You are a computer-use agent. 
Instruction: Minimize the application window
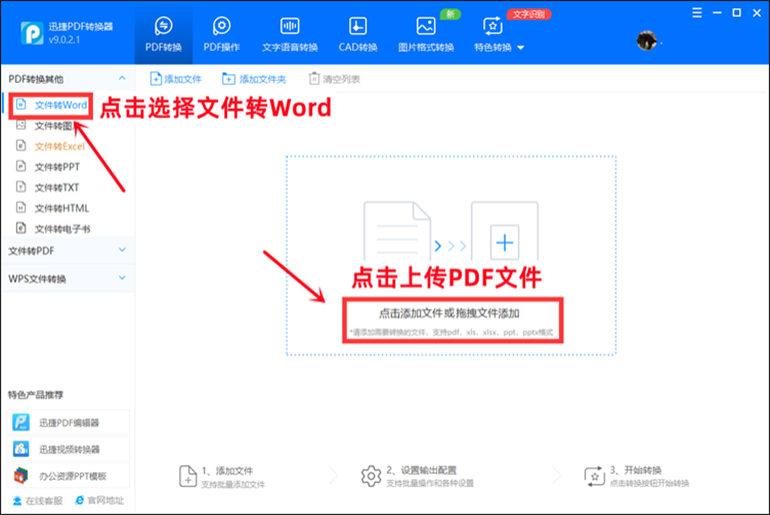717,13
